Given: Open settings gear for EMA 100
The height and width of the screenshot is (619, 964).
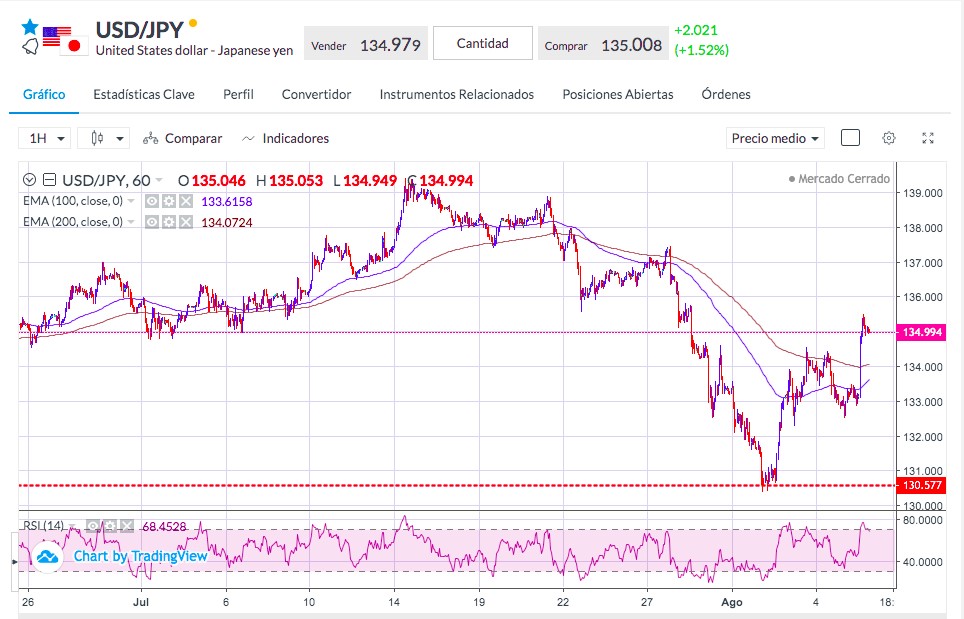Looking at the screenshot, I should 169,201.
